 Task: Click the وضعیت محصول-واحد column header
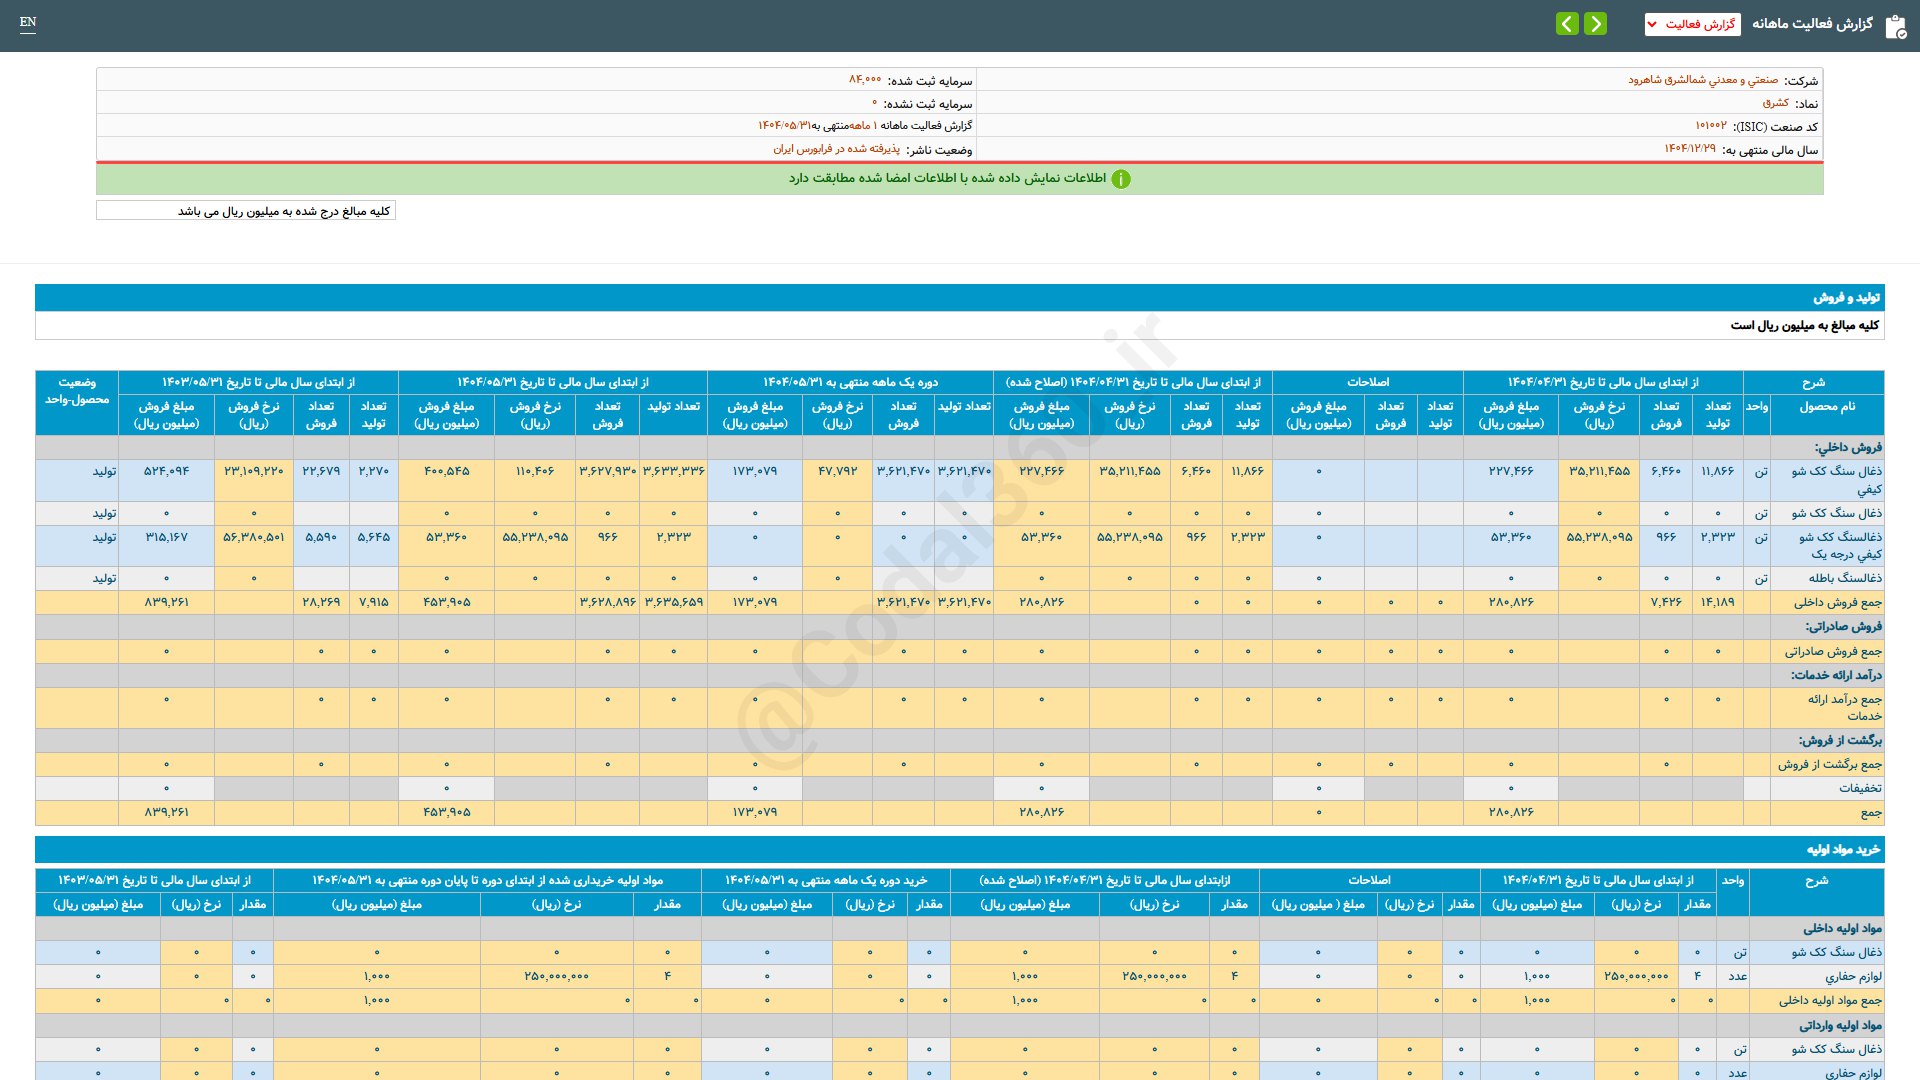[x=77, y=391]
